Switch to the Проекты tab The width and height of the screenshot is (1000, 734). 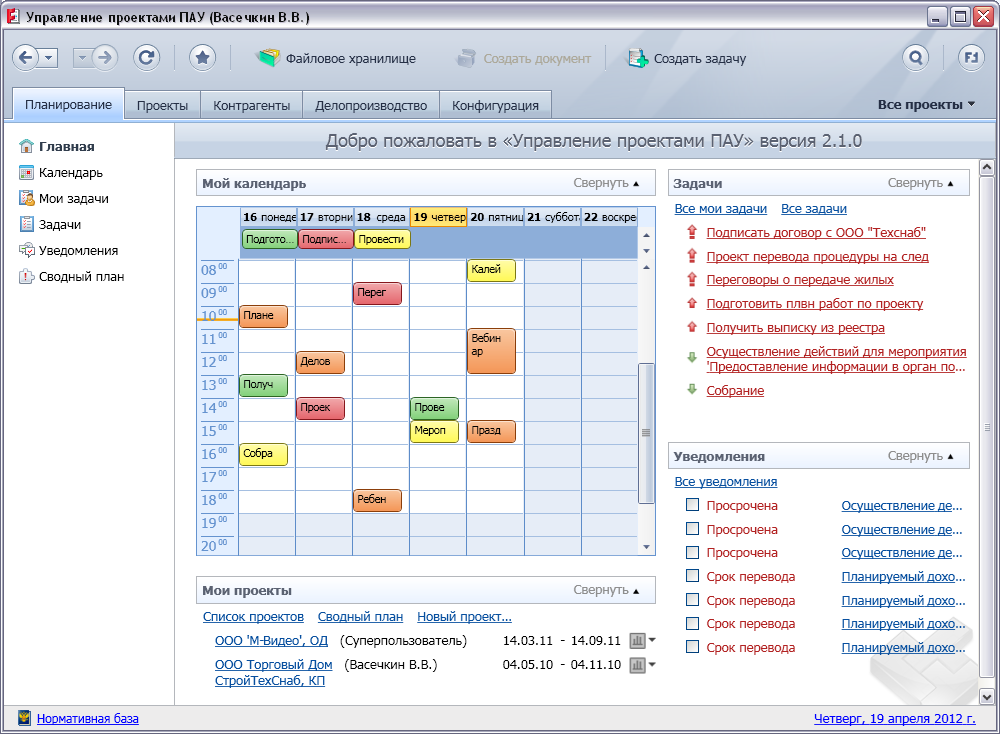point(162,106)
